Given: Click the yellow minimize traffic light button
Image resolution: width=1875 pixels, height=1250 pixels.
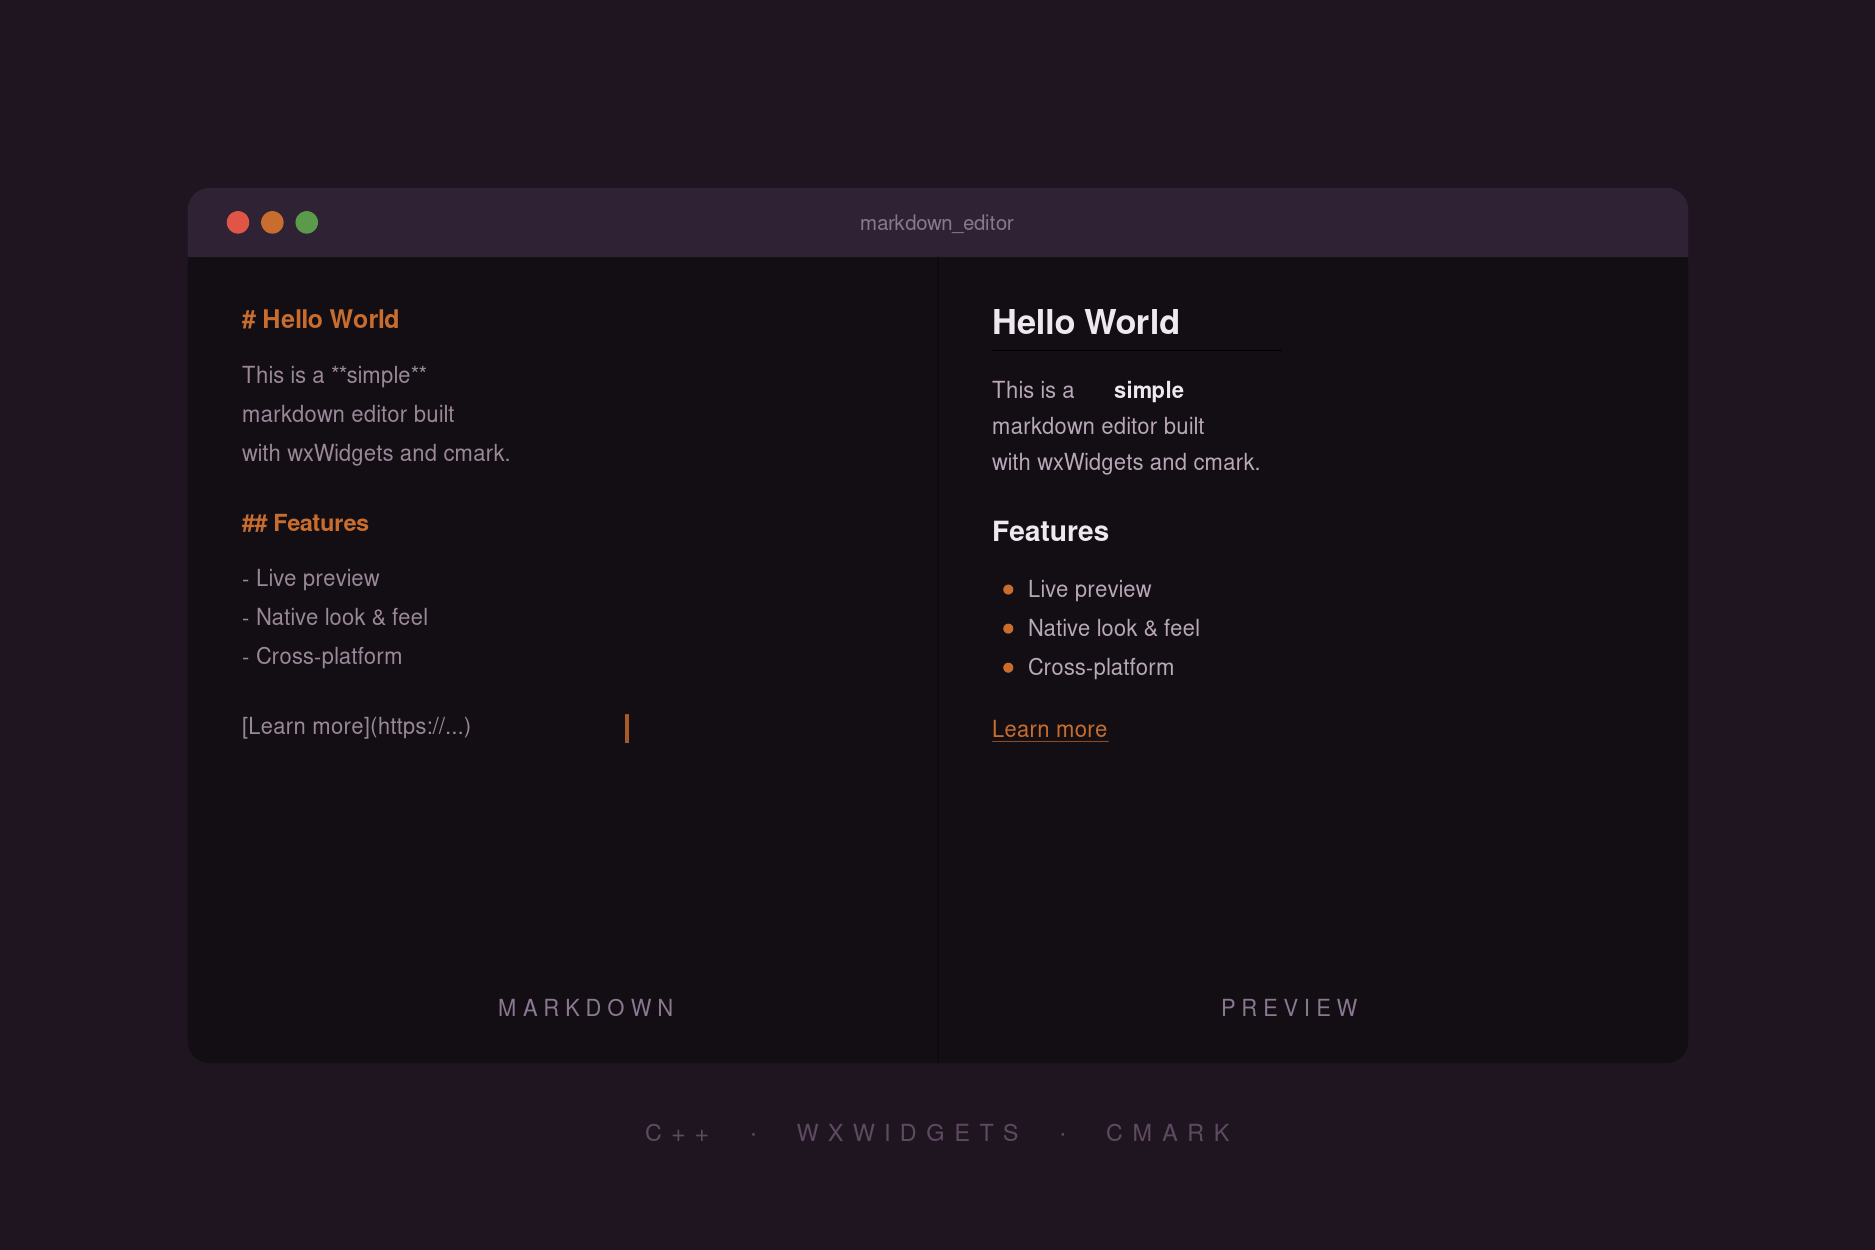Looking at the screenshot, I should (272, 221).
